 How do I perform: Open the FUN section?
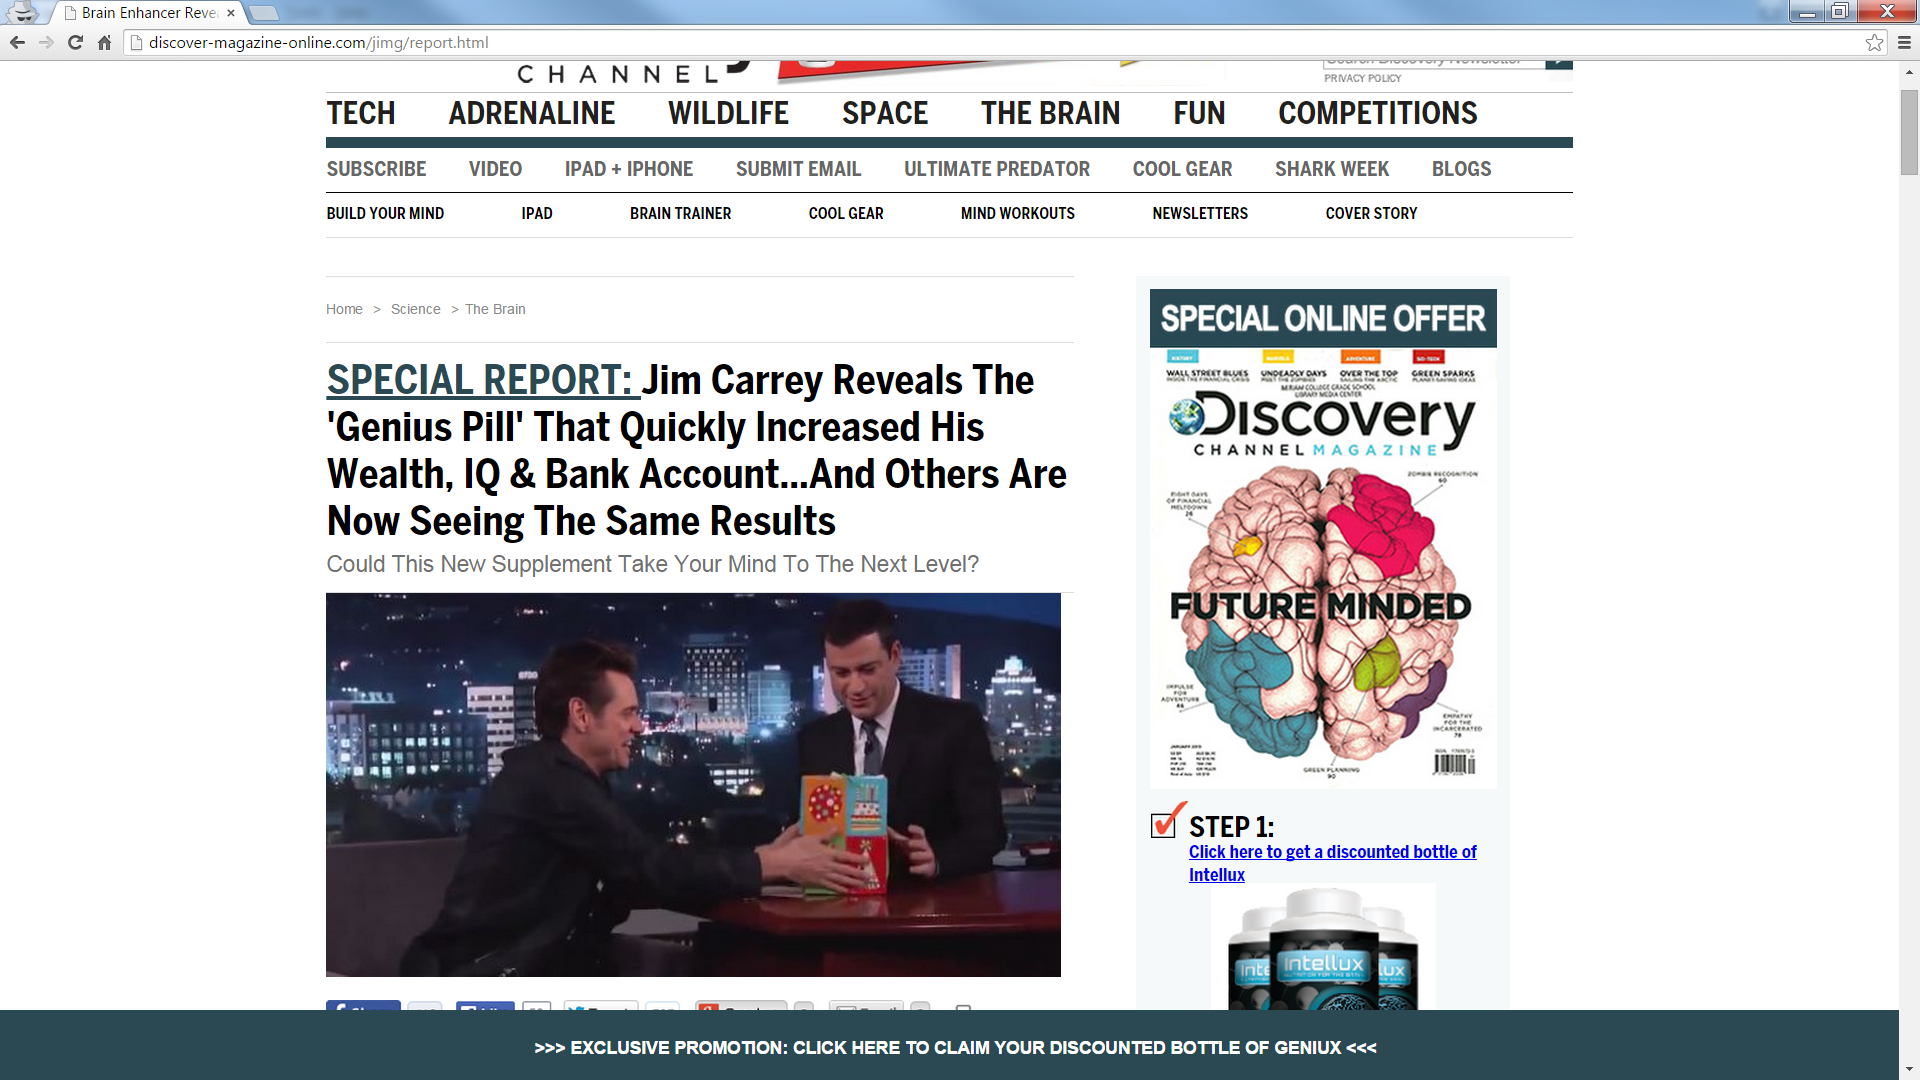click(x=1199, y=113)
